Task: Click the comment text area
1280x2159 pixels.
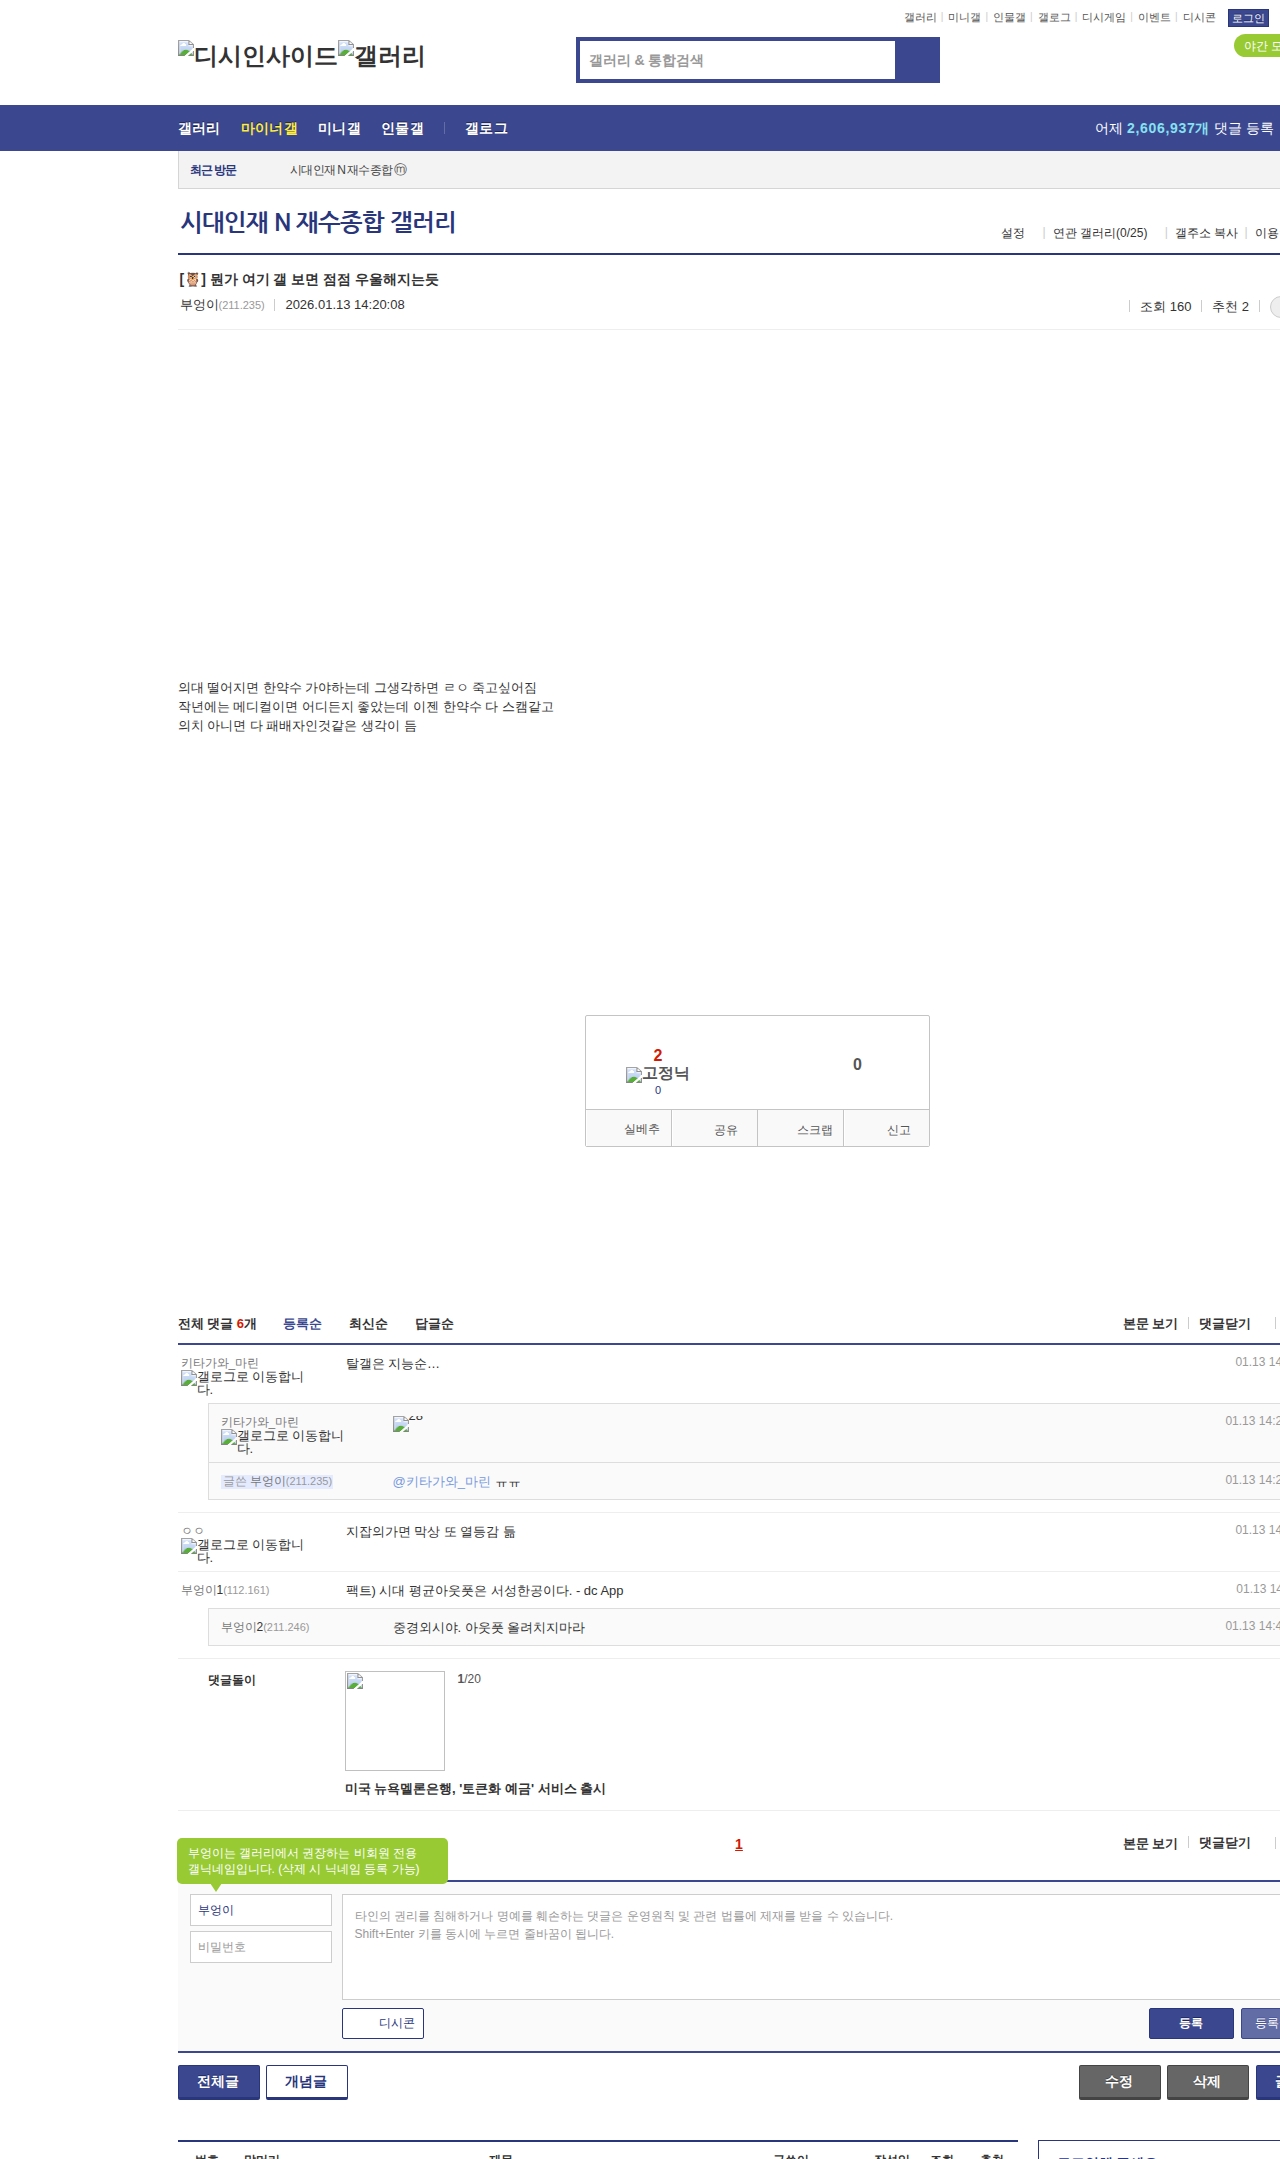Action: [811, 1946]
